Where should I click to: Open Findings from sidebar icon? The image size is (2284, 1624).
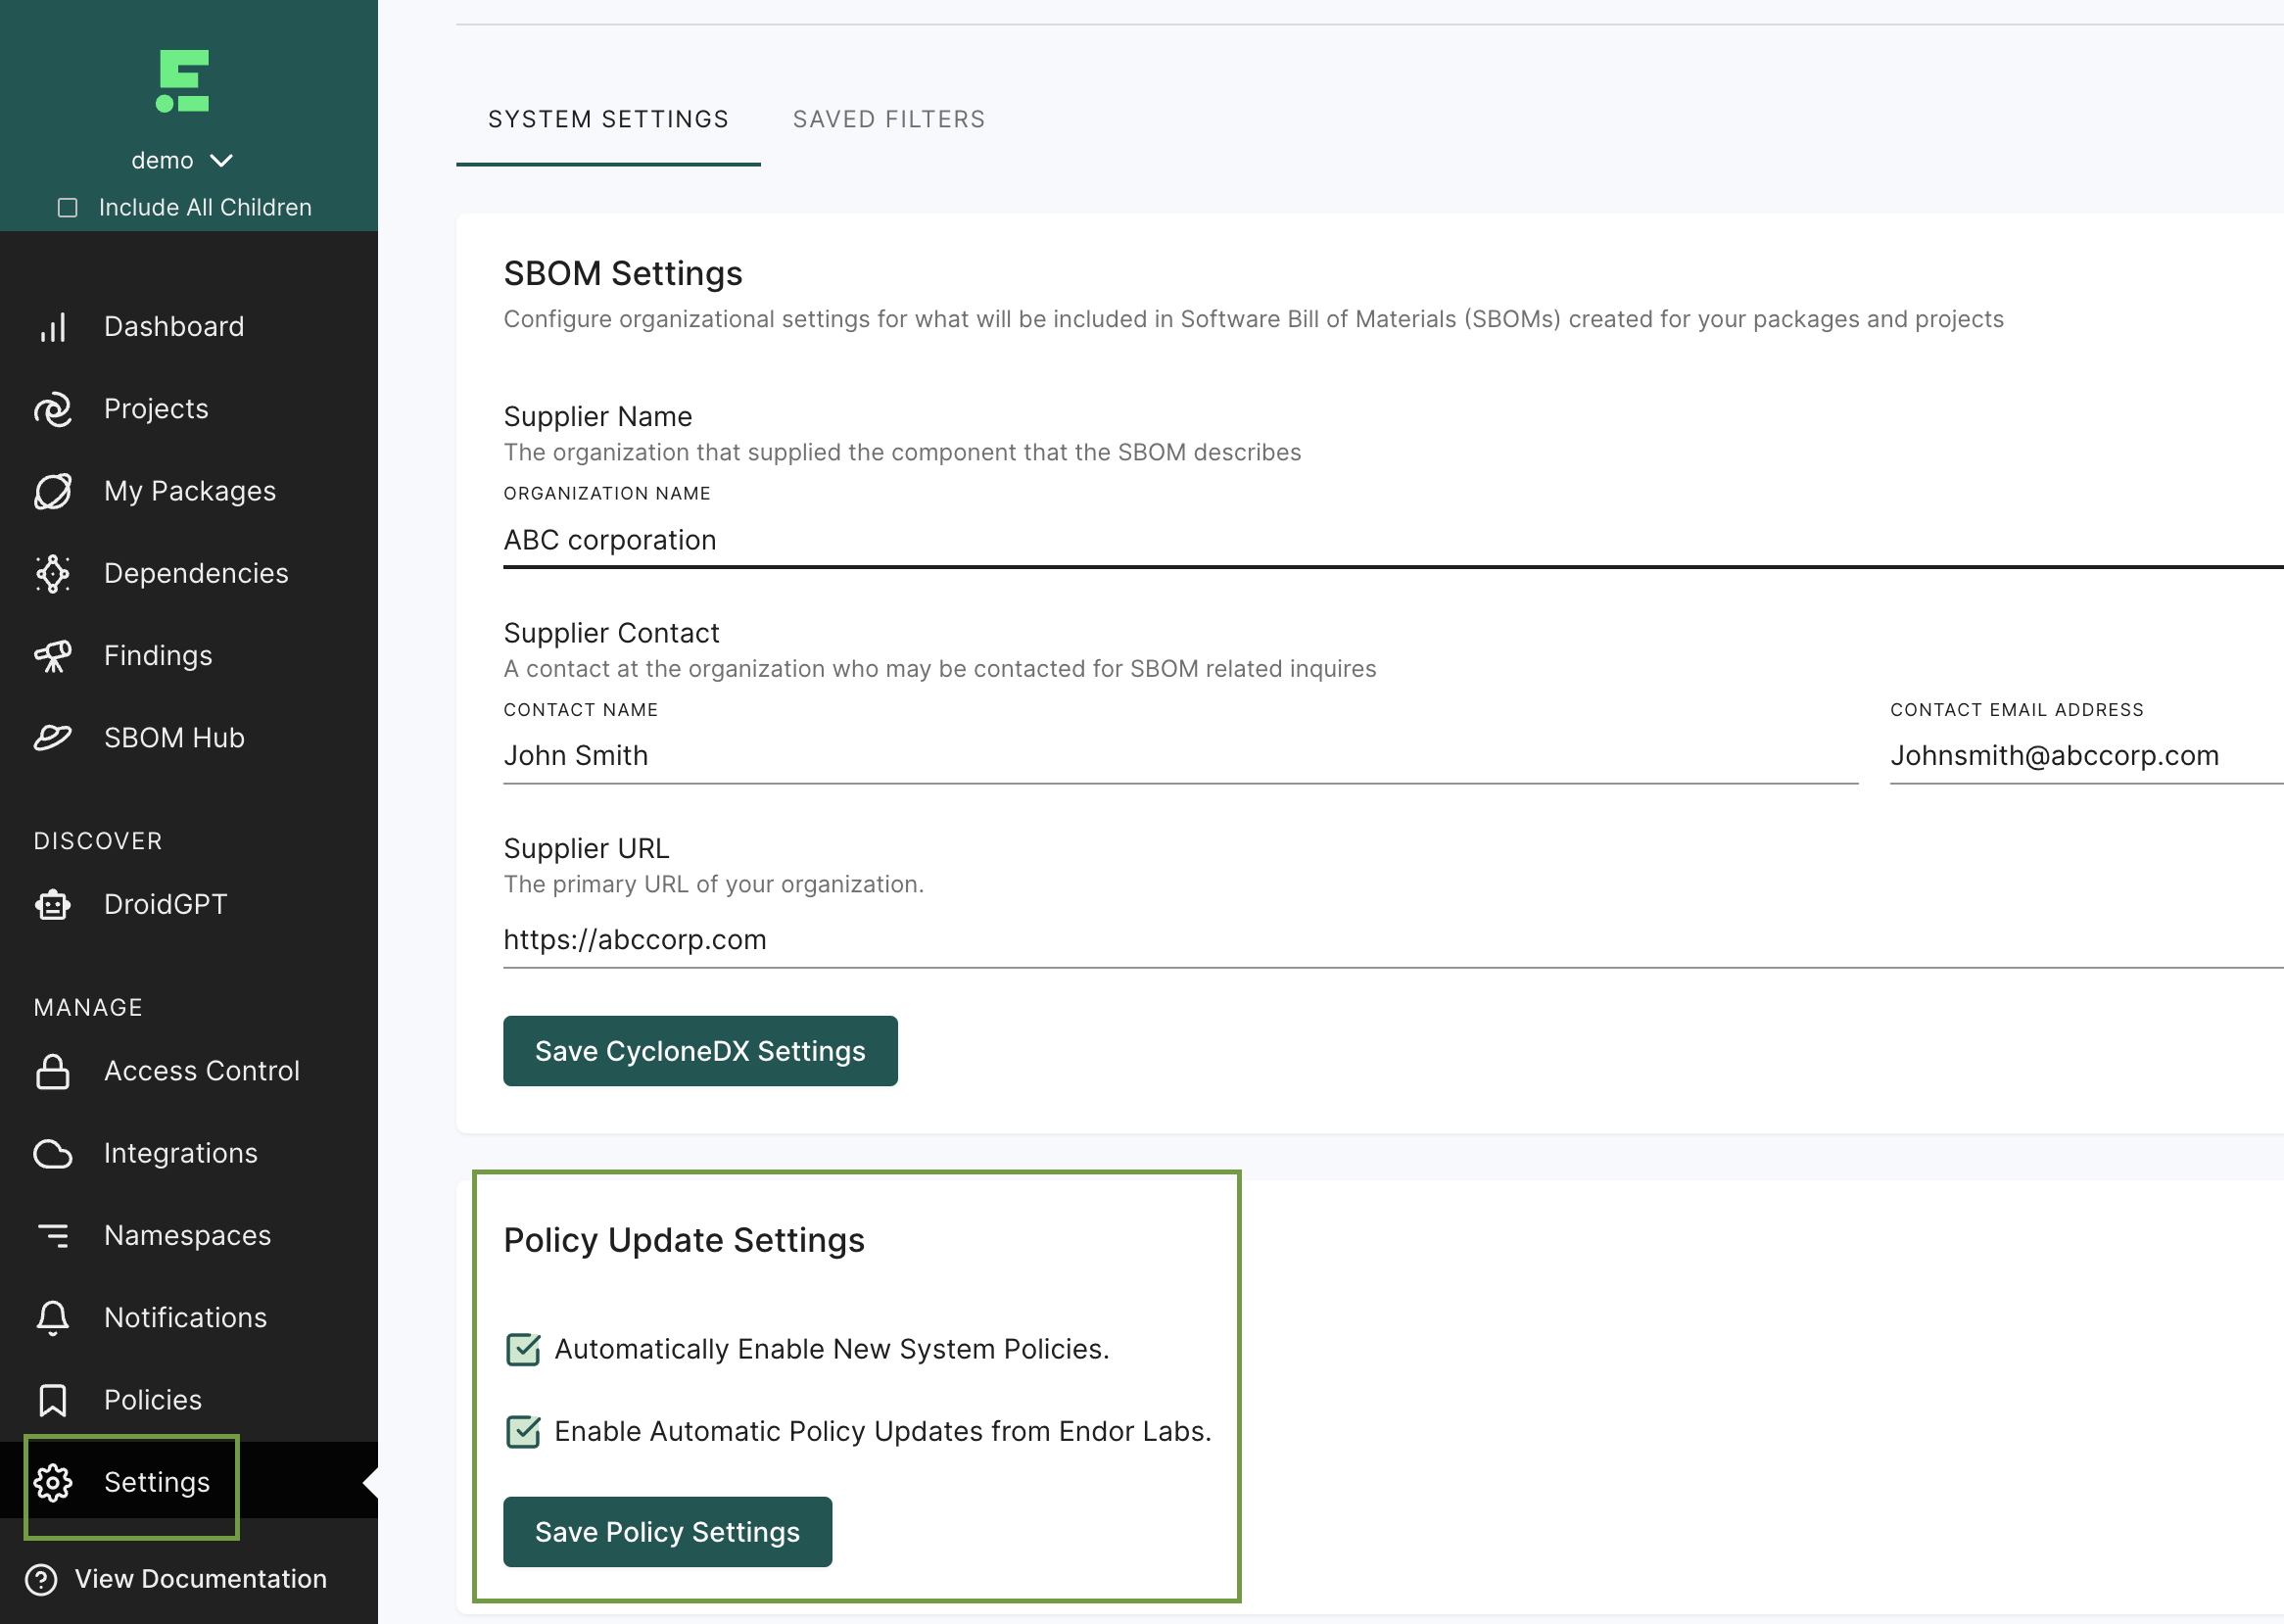pyautogui.click(x=53, y=655)
